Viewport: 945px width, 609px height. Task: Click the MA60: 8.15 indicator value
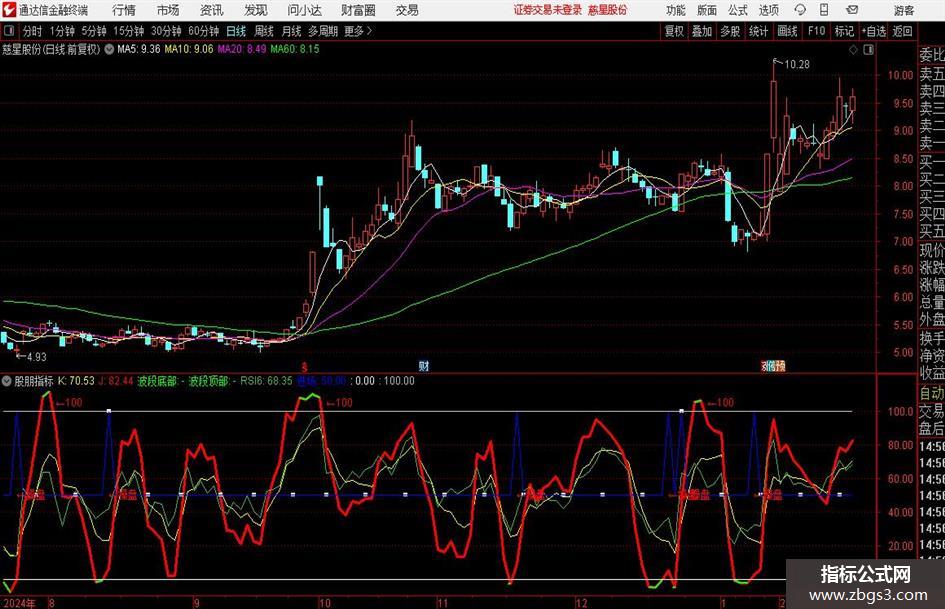coord(295,49)
